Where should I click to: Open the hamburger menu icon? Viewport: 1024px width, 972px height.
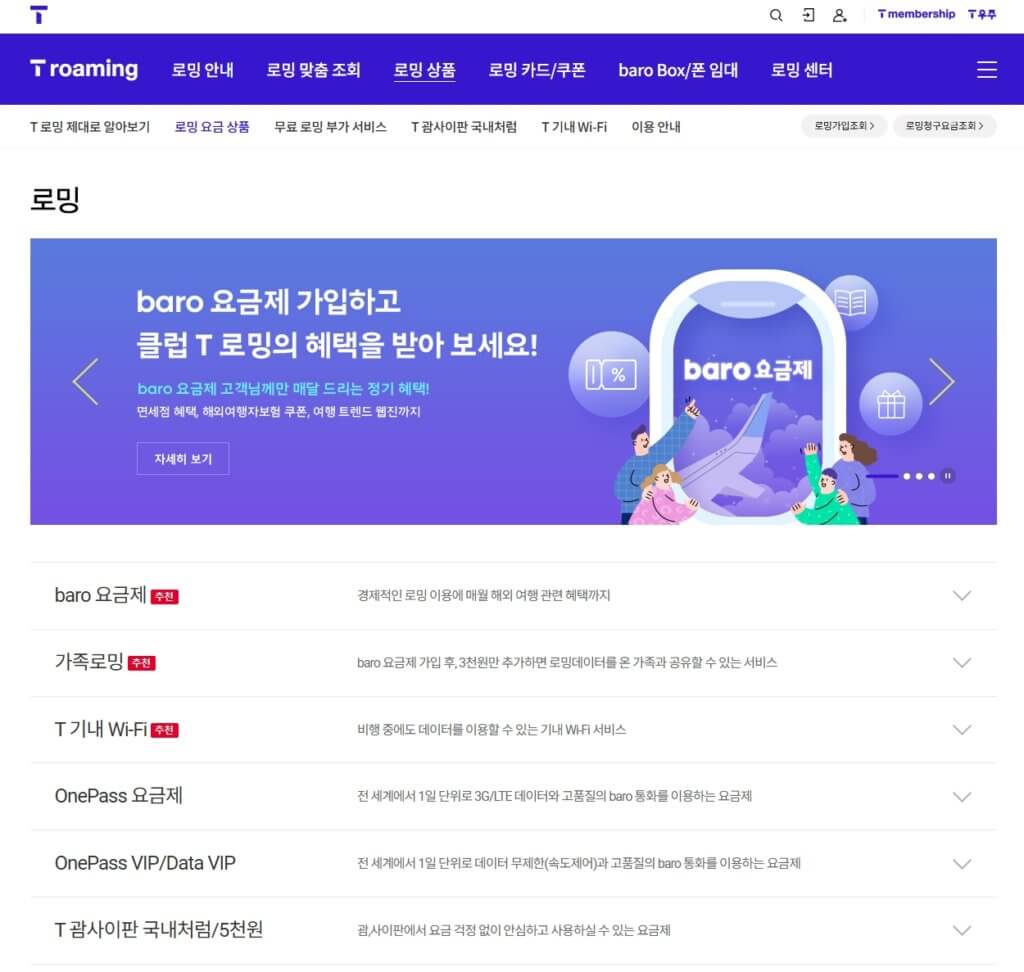pos(986,69)
